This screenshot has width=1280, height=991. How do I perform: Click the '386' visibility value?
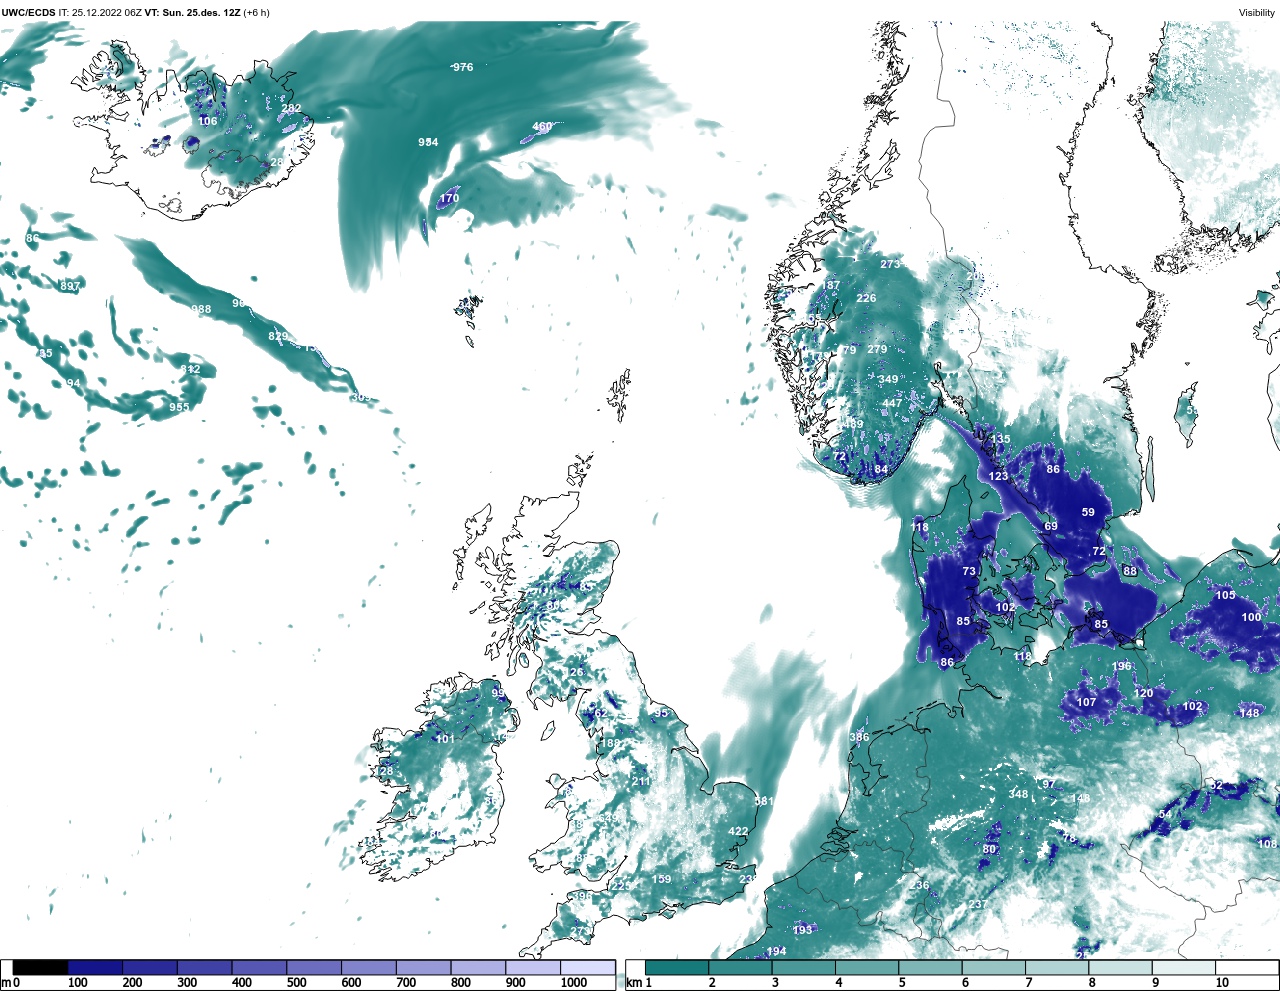coord(859,738)
